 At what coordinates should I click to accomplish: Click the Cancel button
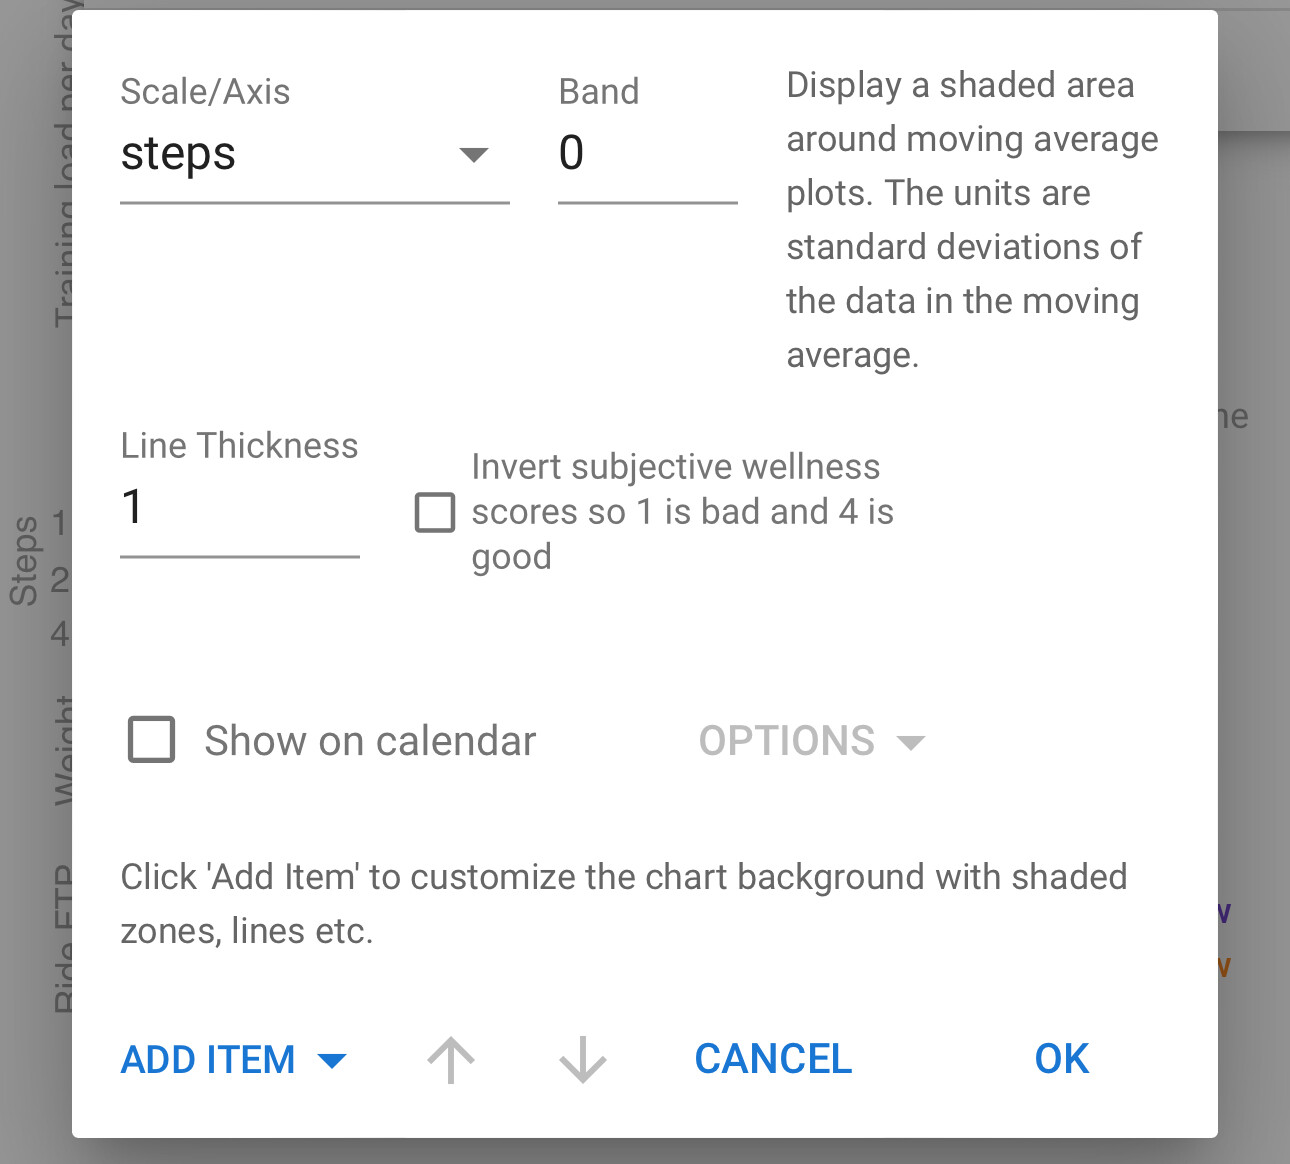pos(773,1059)
